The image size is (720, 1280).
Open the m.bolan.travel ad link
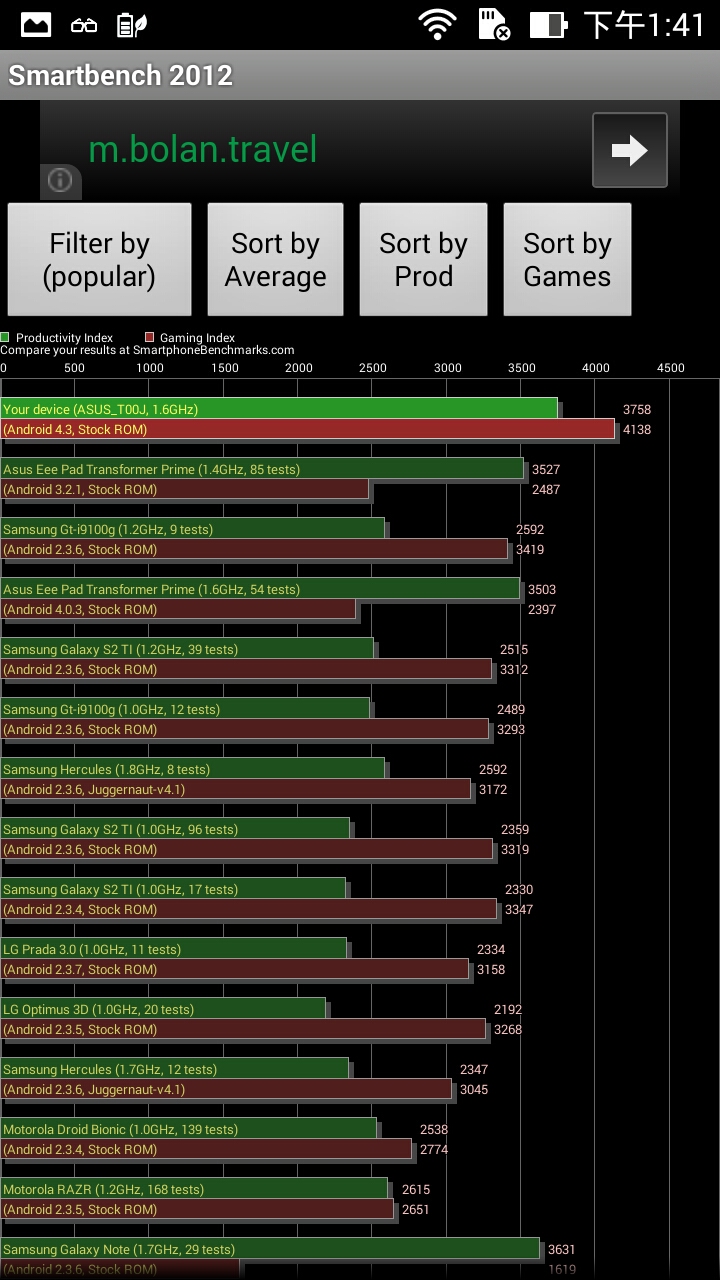click(203, 150)
